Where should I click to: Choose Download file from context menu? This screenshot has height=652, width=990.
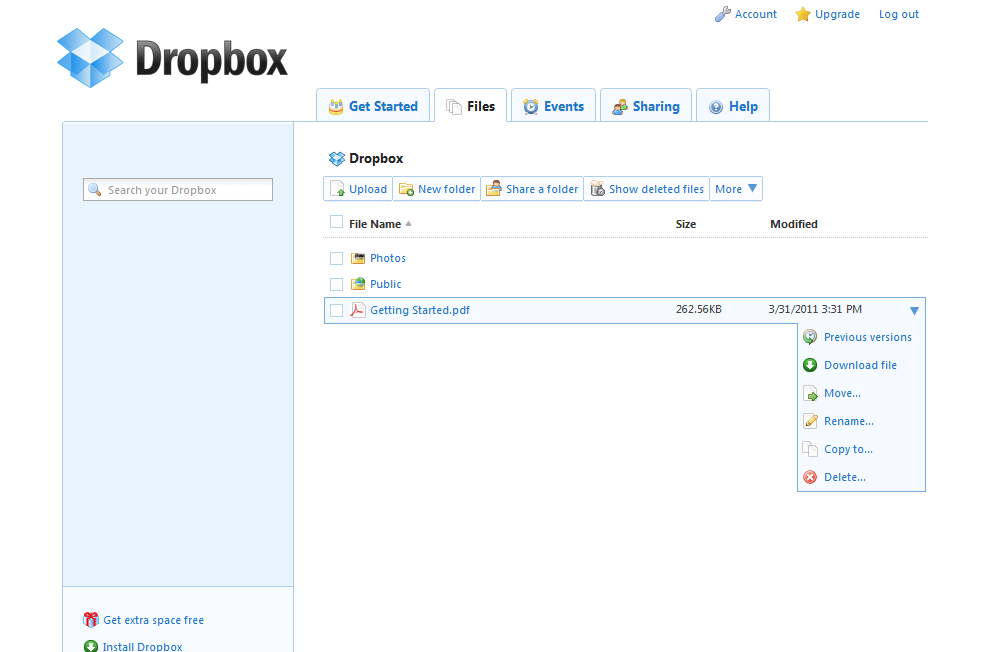coord(860,365)
